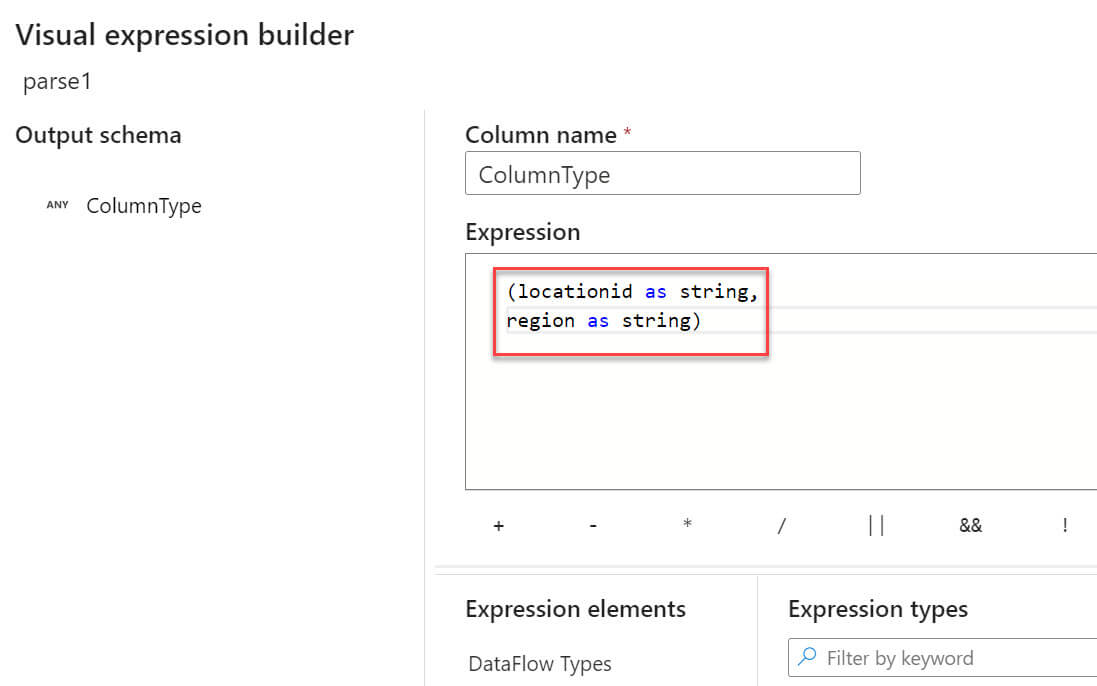Click the ANY type icon beside ColumnType
This screenshot has width=1097, height=686.
coord(58,206)
